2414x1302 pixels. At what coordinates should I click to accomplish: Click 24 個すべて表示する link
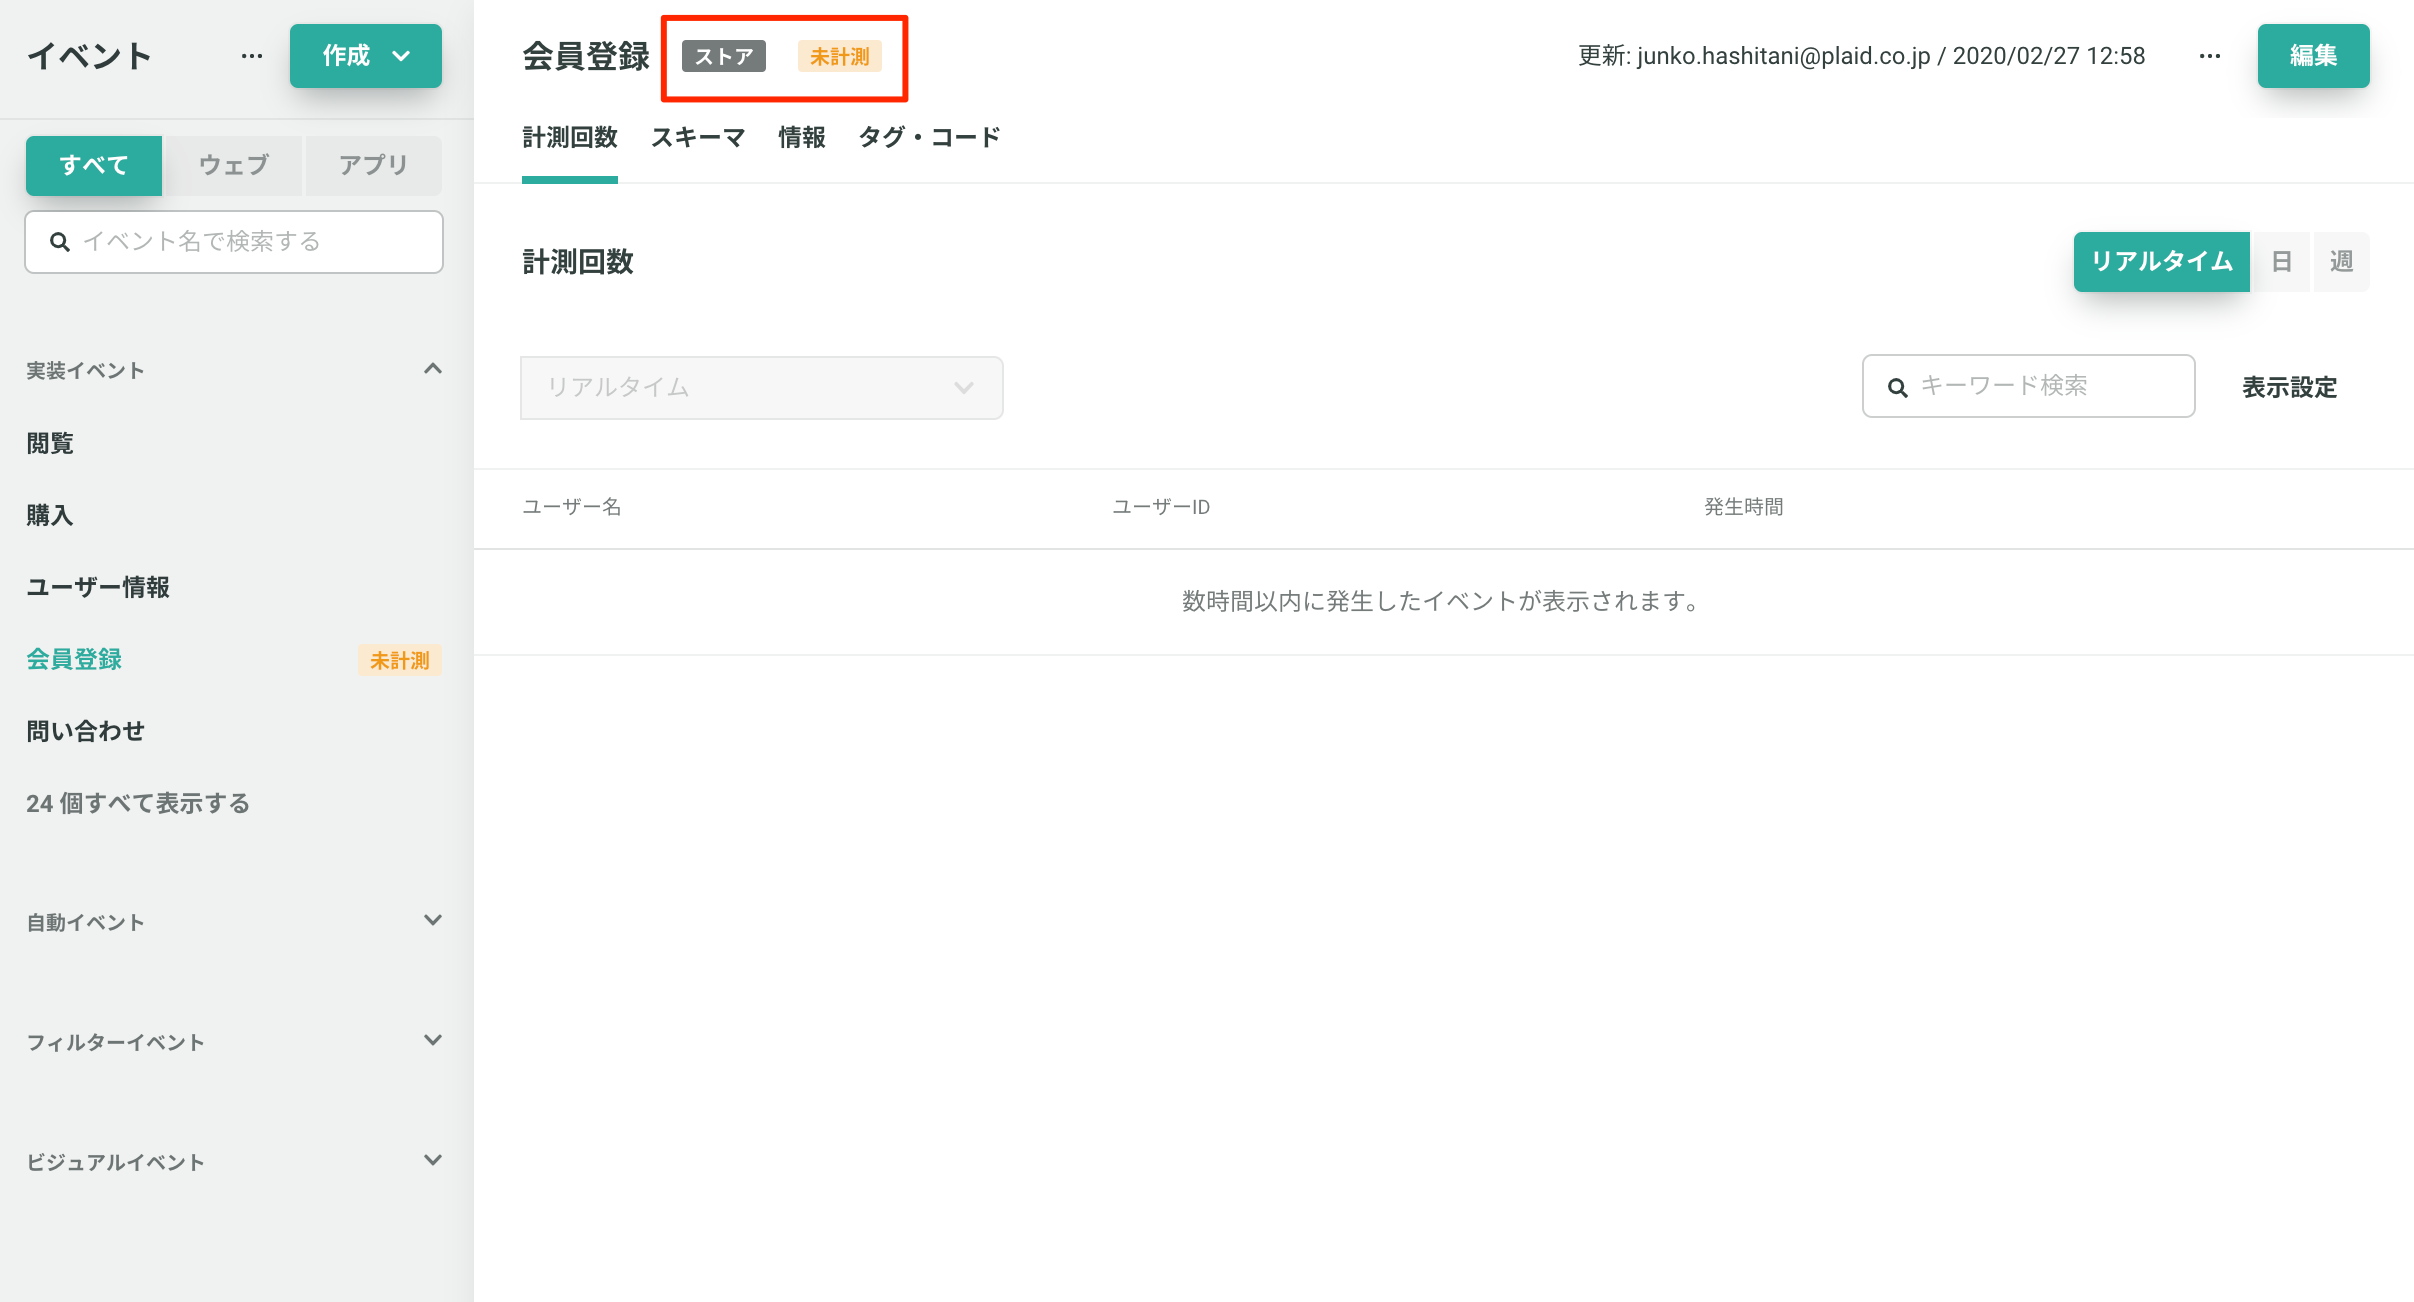(138, 803)
